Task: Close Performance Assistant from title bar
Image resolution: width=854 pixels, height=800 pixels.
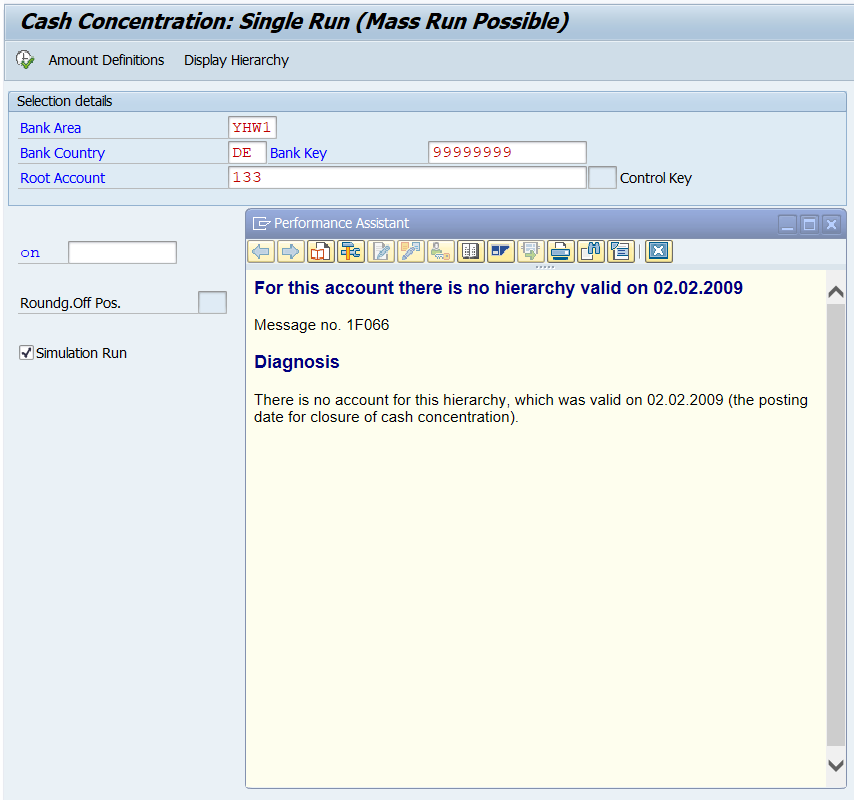Action: coord(831,224)
